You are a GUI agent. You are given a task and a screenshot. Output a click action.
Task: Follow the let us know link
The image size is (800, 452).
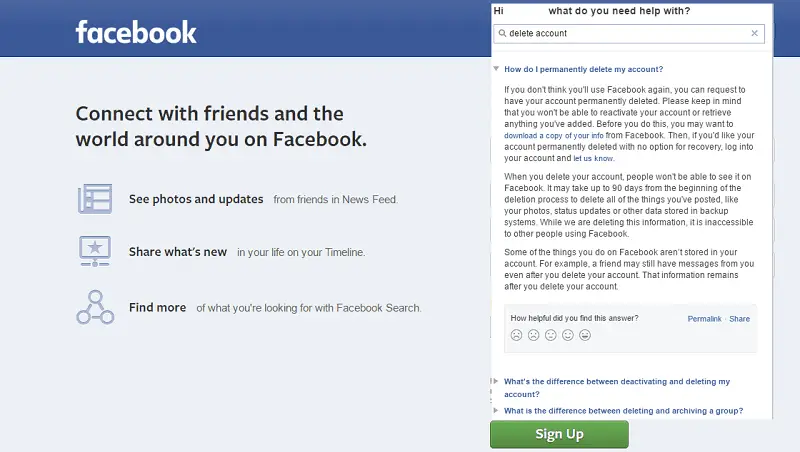[593, 159]
